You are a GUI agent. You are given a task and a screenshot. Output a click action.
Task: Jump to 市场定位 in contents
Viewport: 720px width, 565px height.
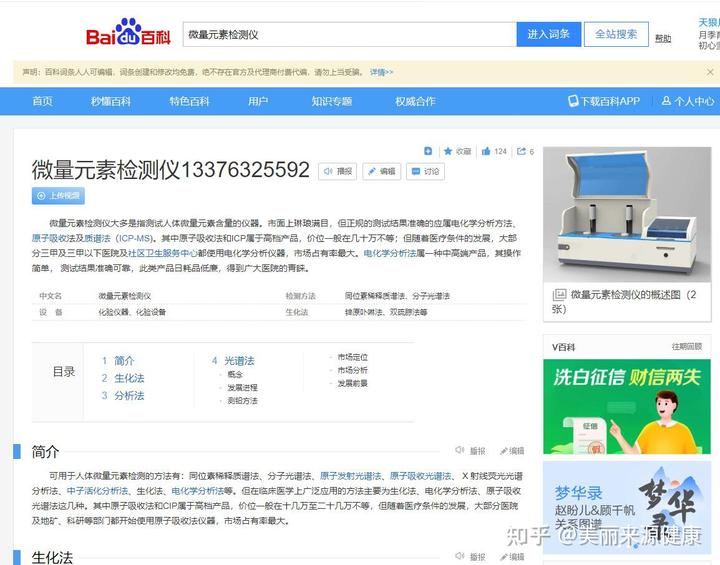pos(353,357)
